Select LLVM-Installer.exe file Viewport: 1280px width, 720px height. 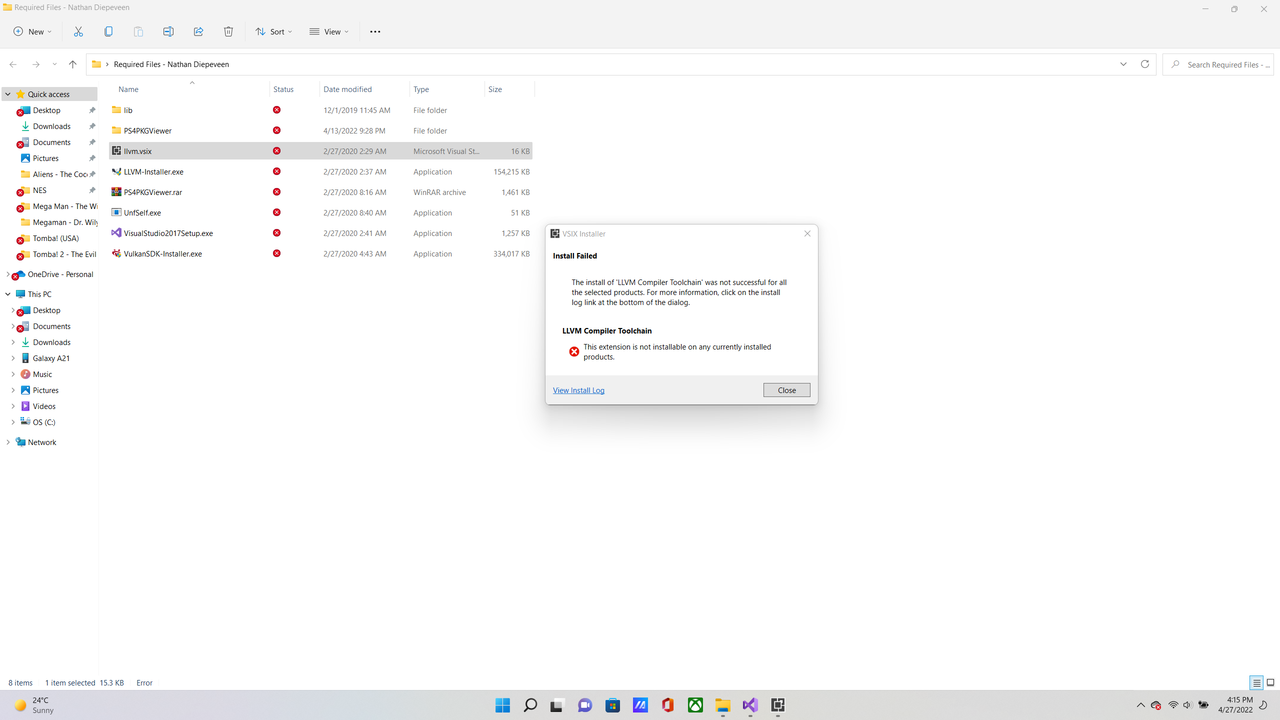coord(321,171)
